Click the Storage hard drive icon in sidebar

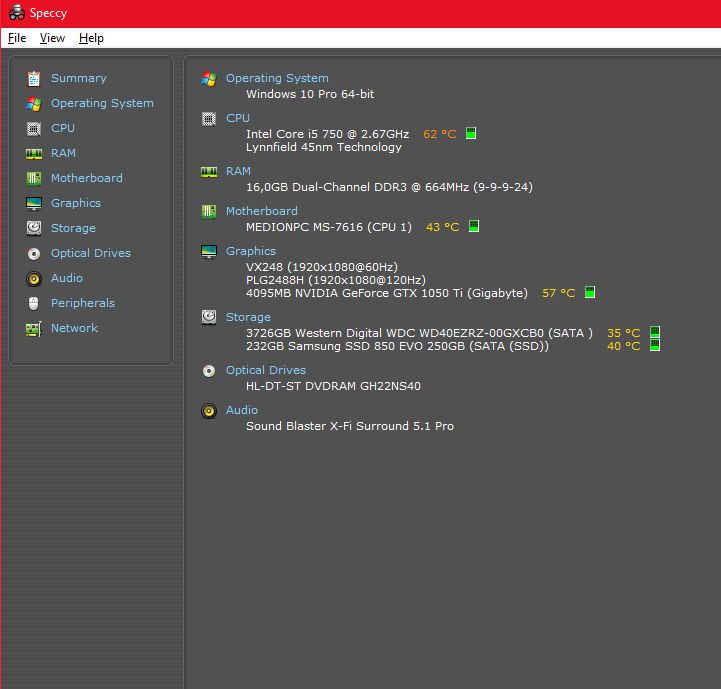pyautogui.click(x=34, y=228)
